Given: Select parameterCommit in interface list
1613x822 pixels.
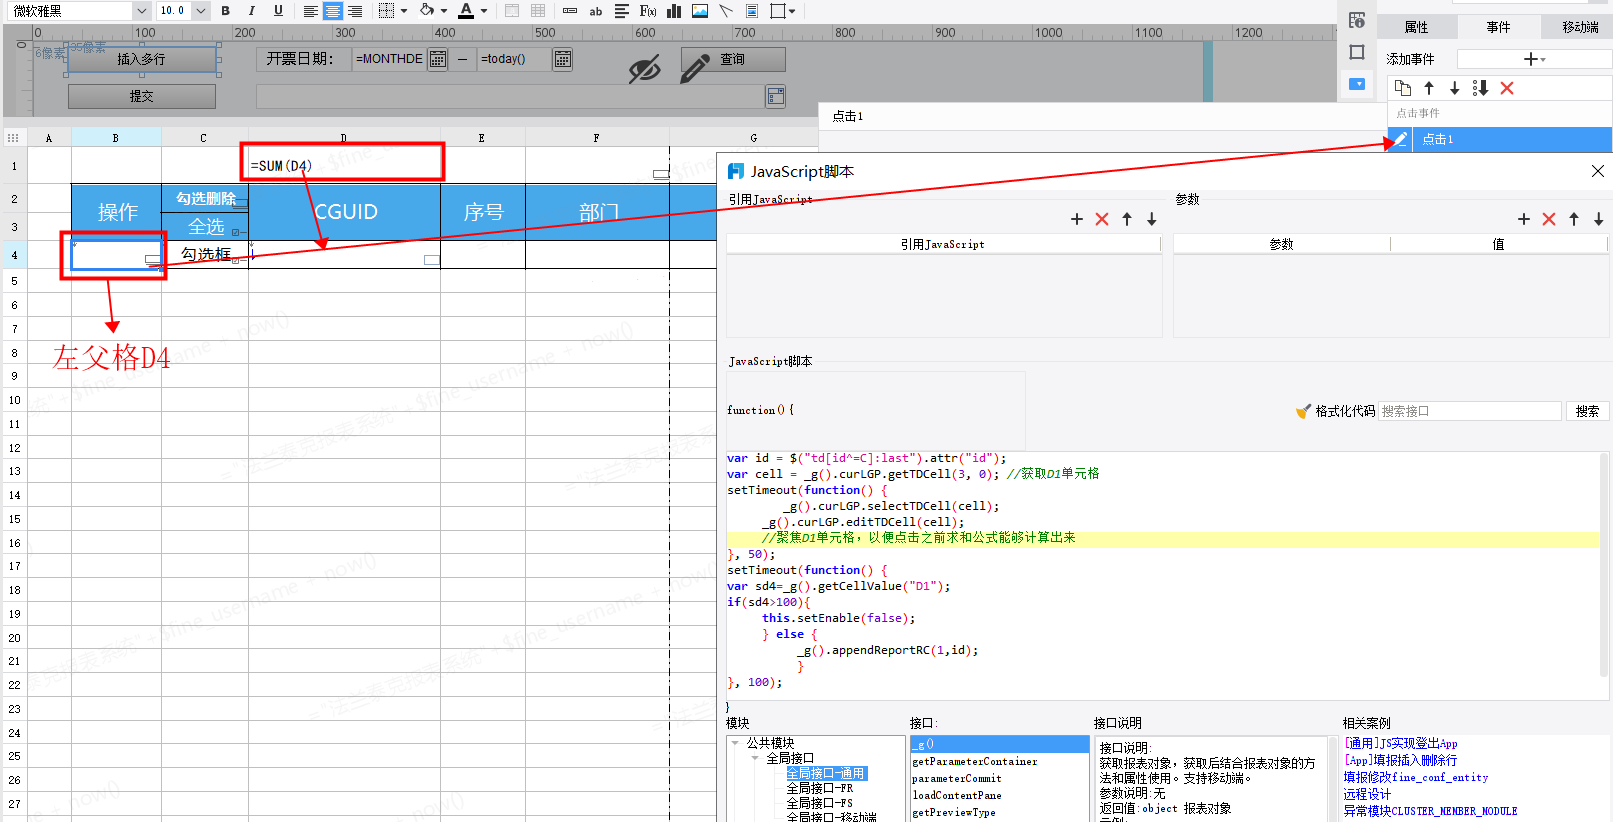Looking at the screenshot, I should [x=957, y=778].
